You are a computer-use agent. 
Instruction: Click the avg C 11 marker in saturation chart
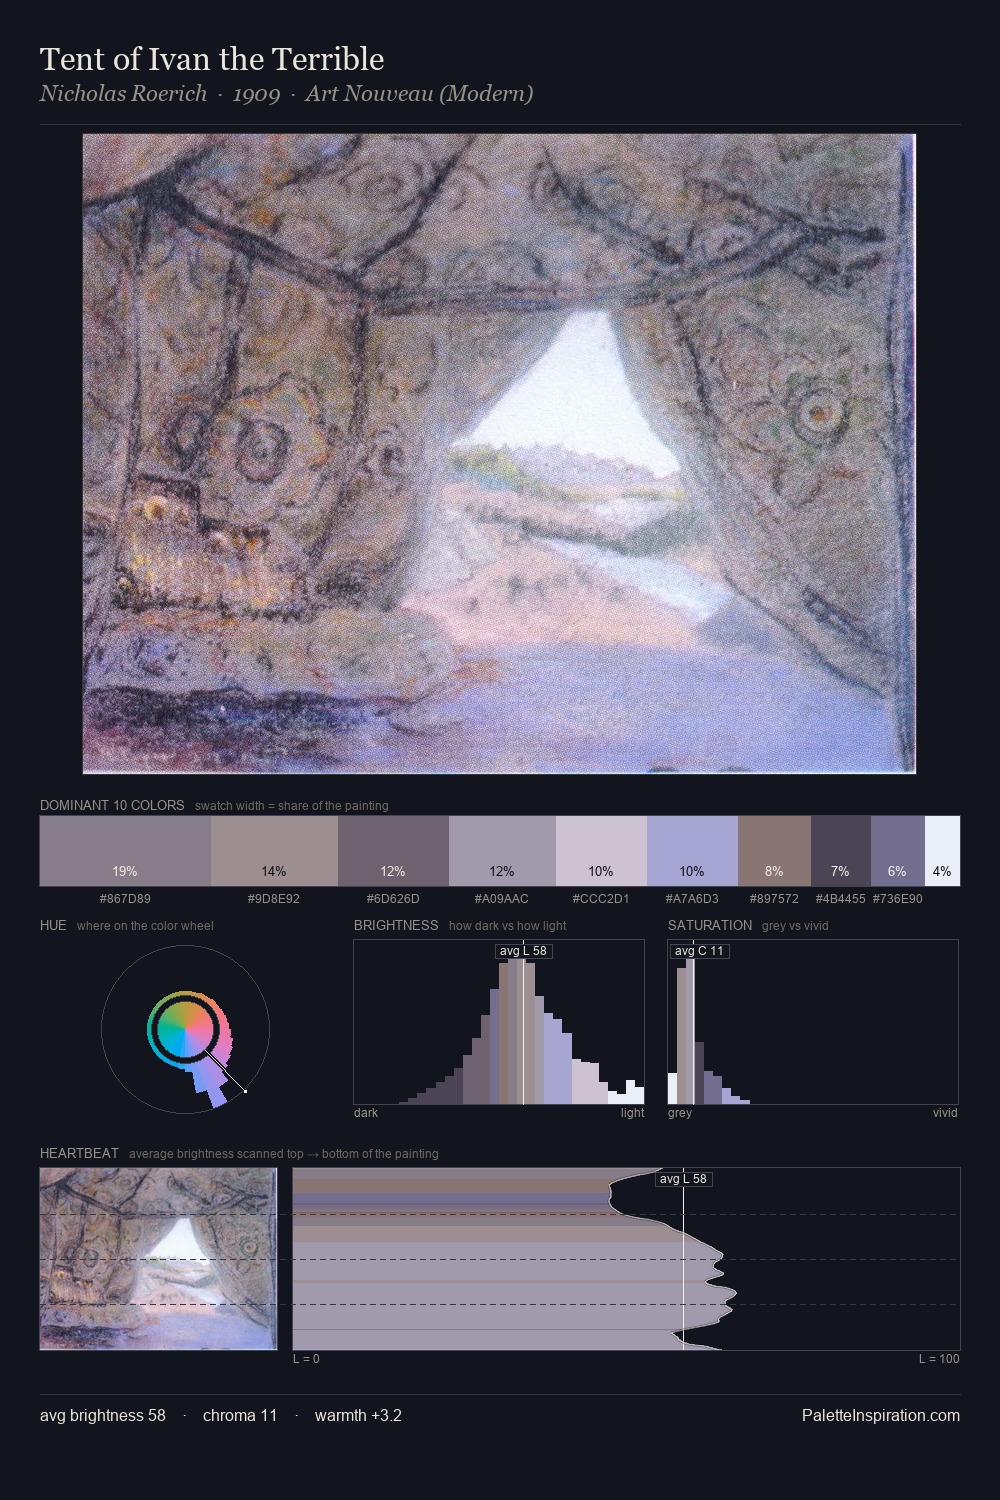(699, 951)
